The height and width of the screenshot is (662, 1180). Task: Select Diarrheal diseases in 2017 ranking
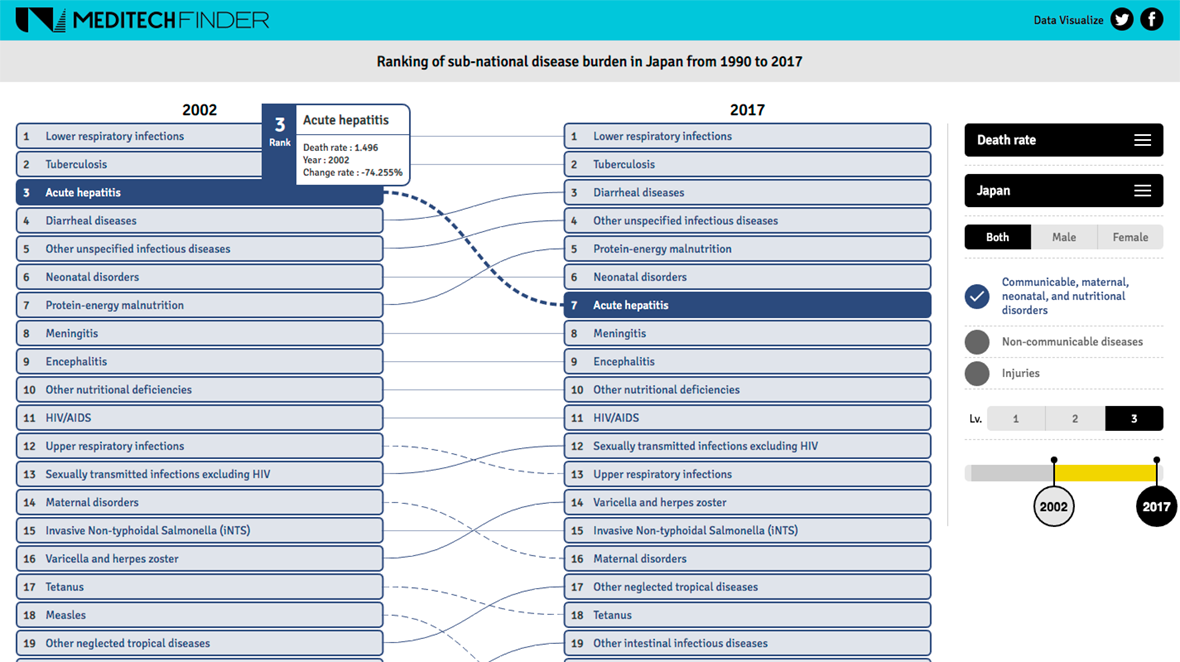tap(747, 193)
